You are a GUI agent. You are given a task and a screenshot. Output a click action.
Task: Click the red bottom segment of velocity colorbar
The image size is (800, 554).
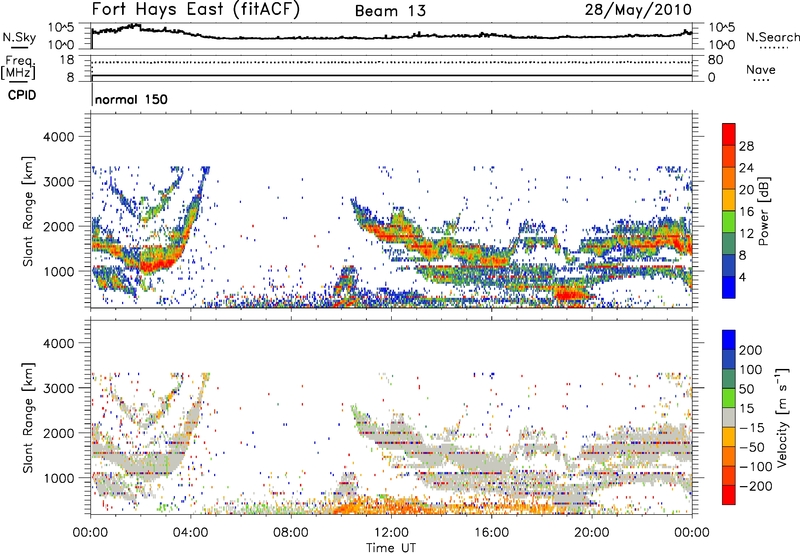tap(729, 495)
